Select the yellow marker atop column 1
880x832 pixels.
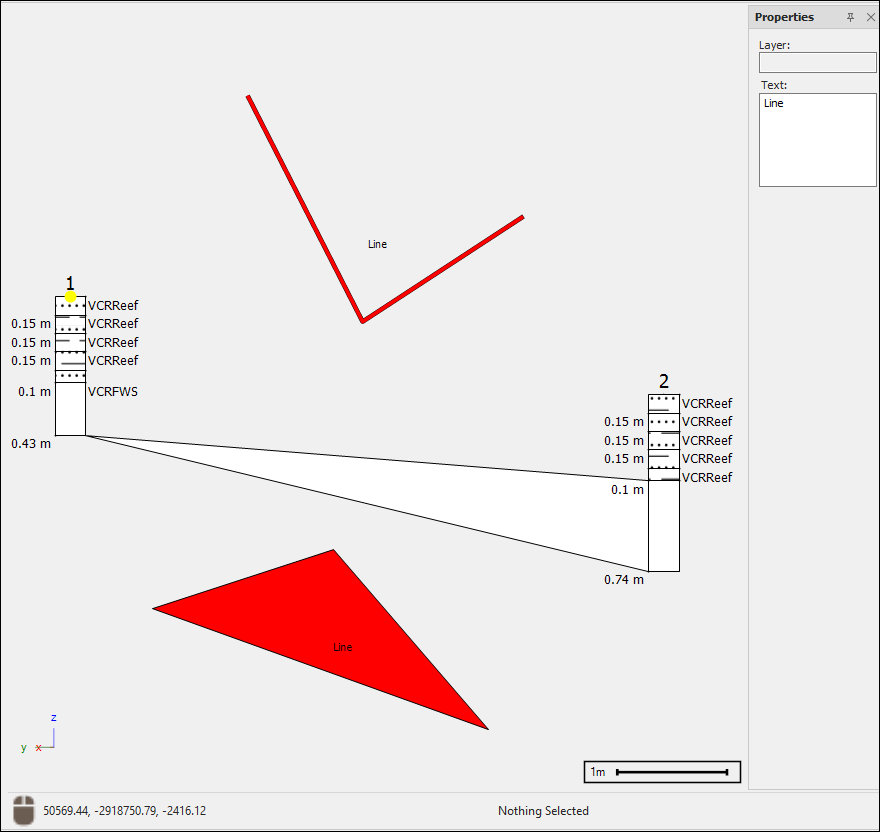tap(71, 297)
